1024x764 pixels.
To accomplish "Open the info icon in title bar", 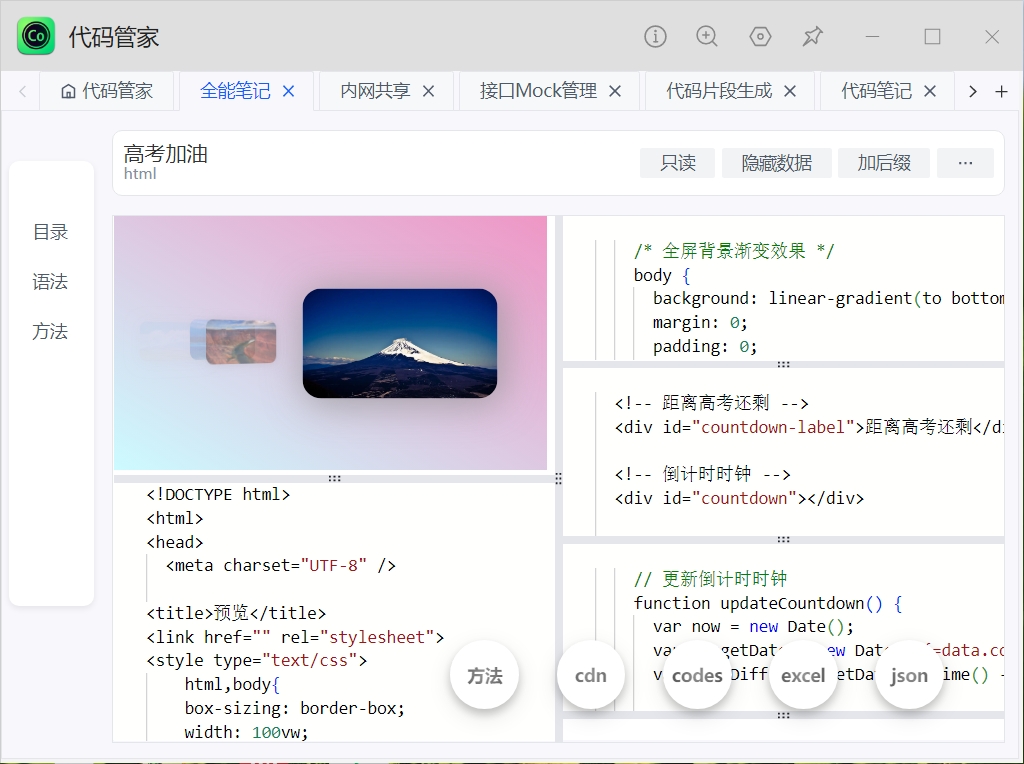I will (655, 37).
